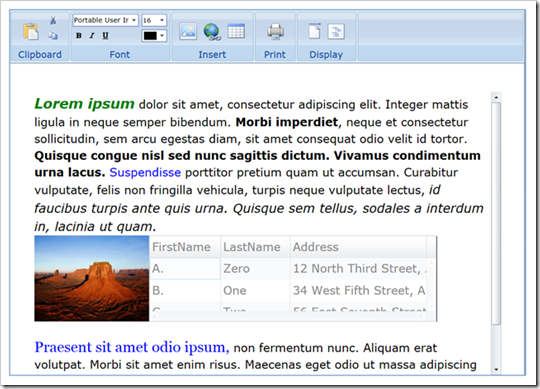540x389 pixels.
Task: Select the 12 North Third Street cell
Action: (358, 269)
